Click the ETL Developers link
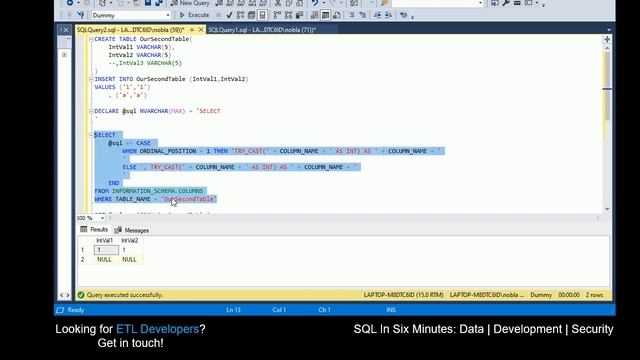The image size is (640, 360). 157,329
